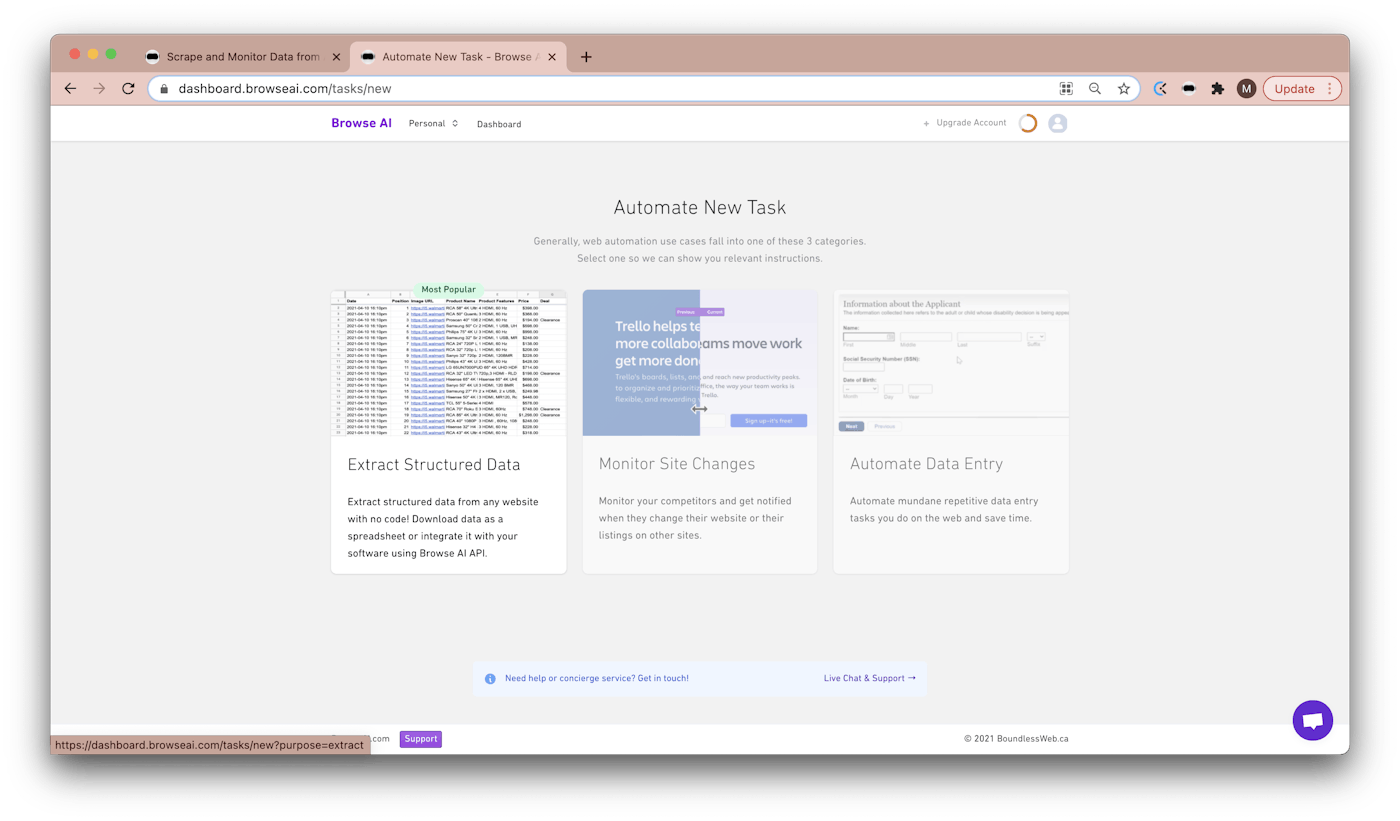1400x821 pixels.
Task: Reload the page
Action: coord(128,88)
